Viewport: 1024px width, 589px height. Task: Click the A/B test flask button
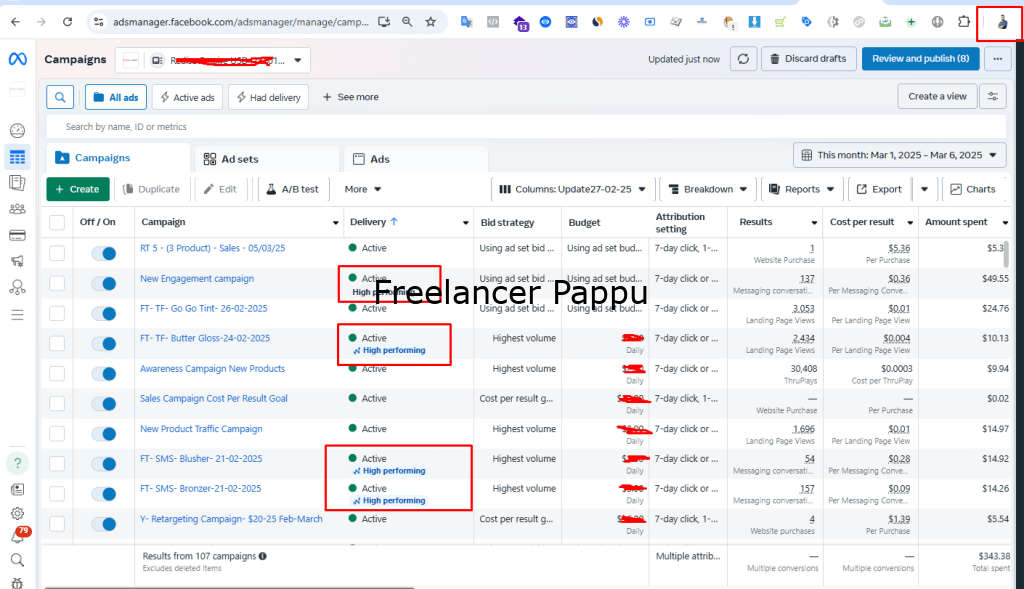[x=292, y=189]
